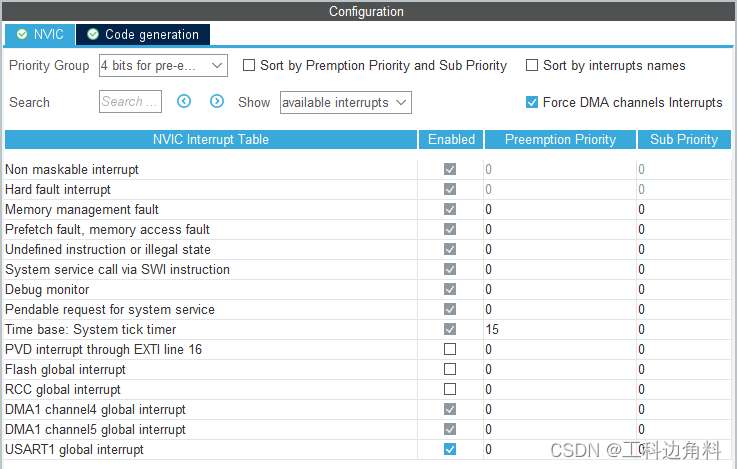The height and width of the screenshot is (469, 737).
Task: Select the RCC global interrupt row name
Action: (63, 390)
